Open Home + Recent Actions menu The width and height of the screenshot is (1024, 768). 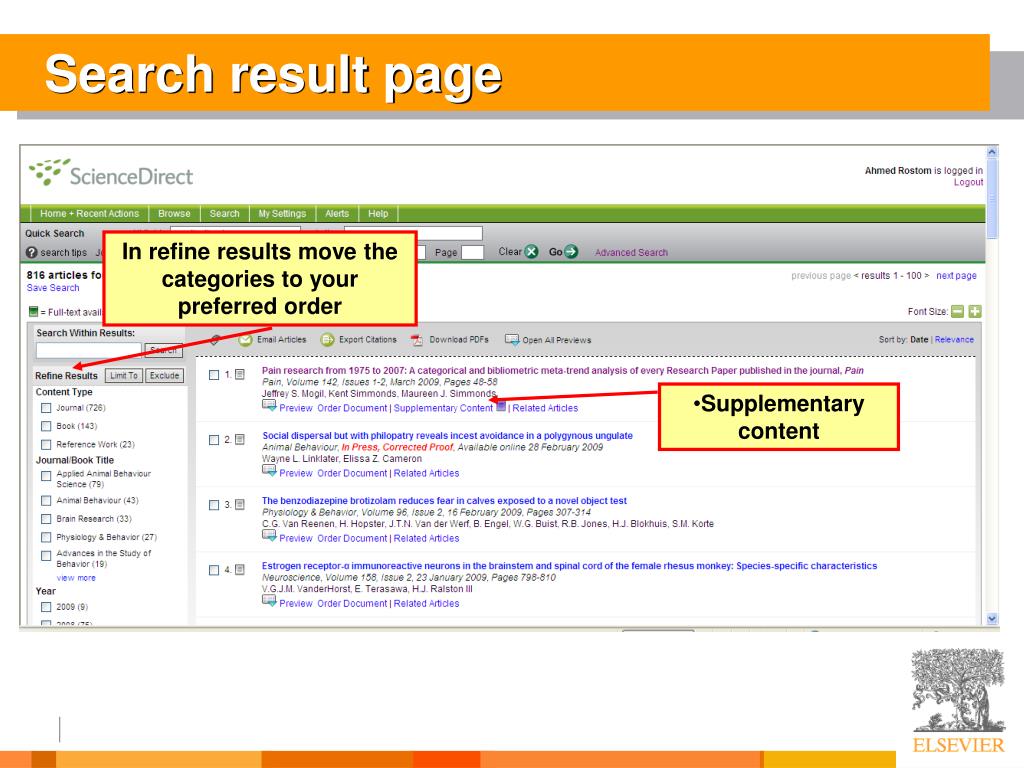(x=89, y=214)
